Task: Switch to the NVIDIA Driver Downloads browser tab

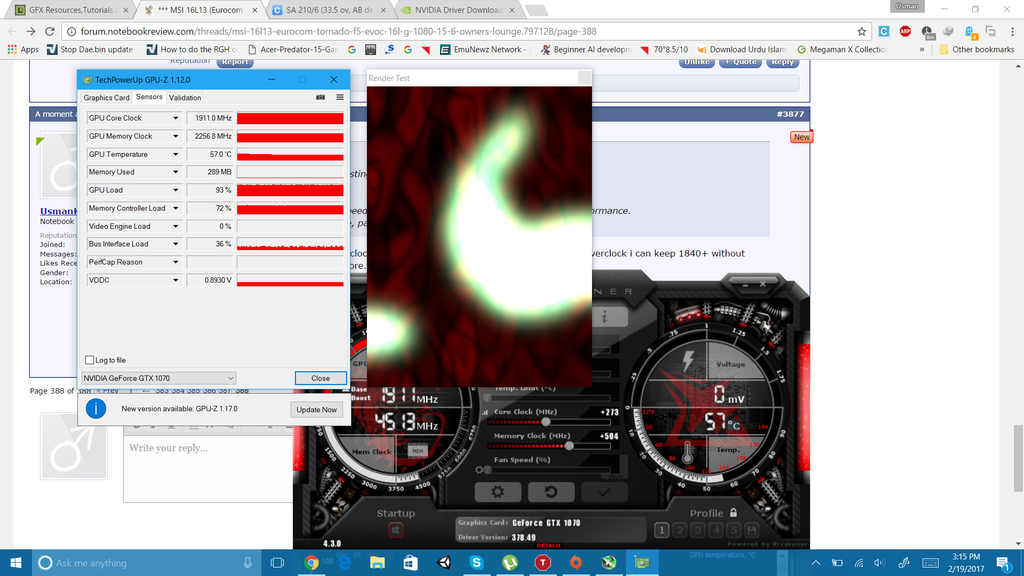Action: pos(458,10)
